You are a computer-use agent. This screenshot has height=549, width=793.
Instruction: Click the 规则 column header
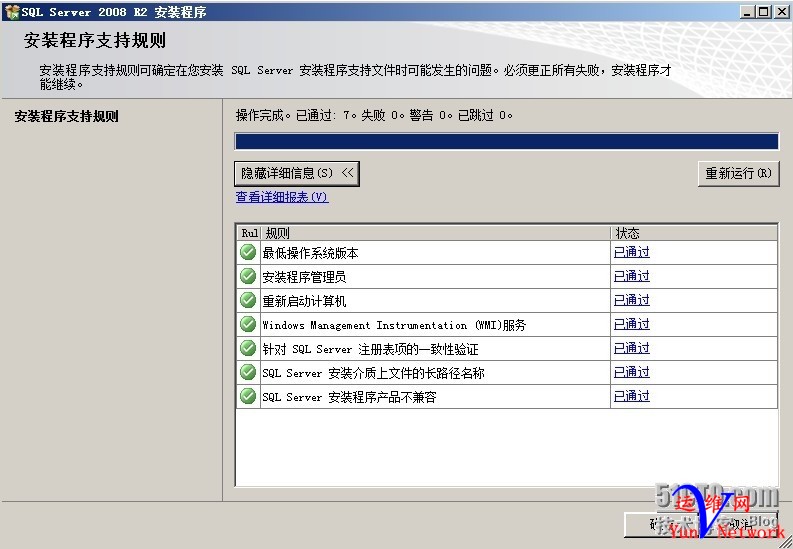[x=435, y=233]
